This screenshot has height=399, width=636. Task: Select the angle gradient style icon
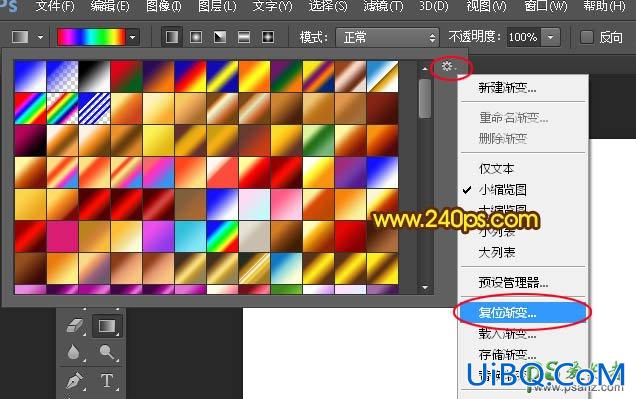tap(220, 37)
